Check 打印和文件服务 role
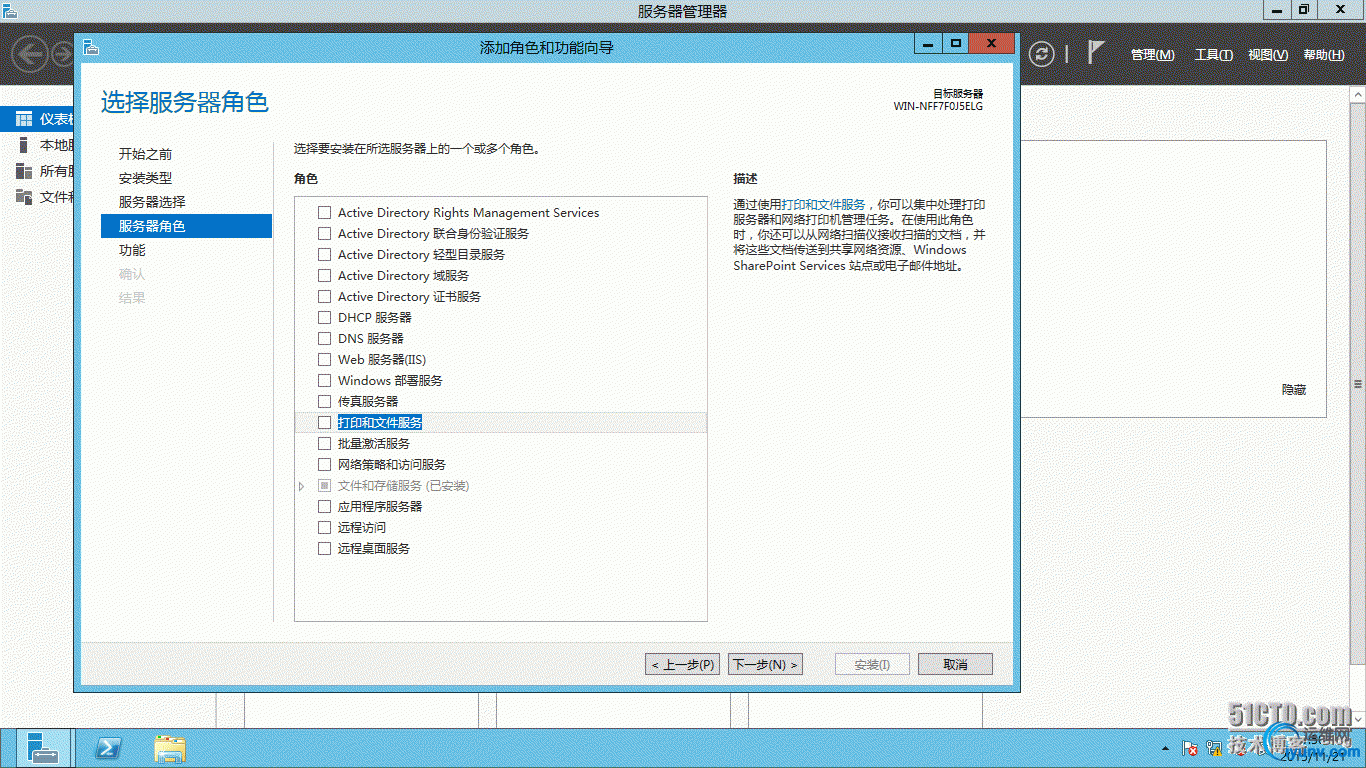1366x768 pixels. (324, 422)
